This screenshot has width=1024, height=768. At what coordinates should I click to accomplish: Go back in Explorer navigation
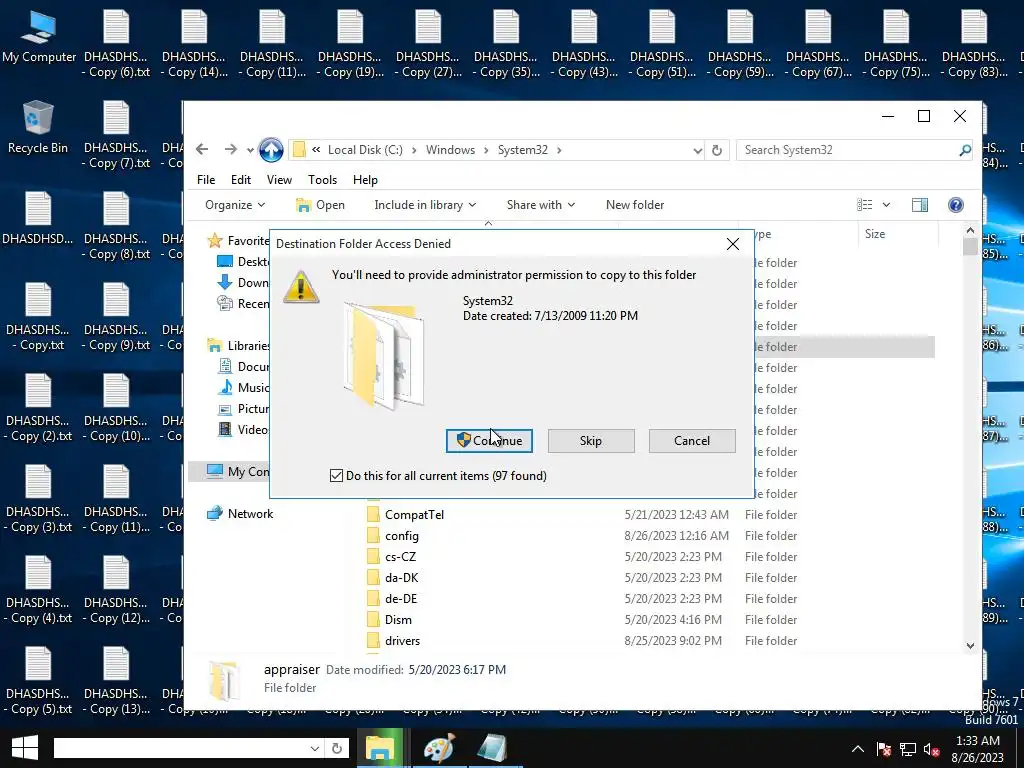pyautogui.click(x=202, y=150)
